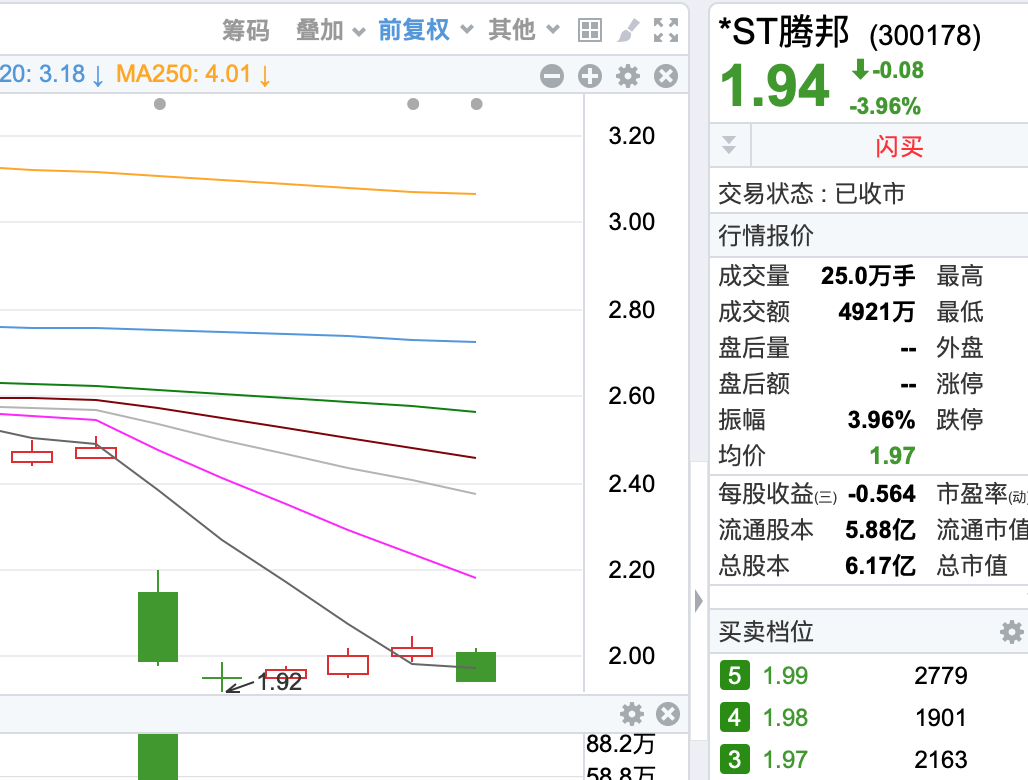Click the 振幅 value 3.96%
The width and height of the screenshot is (1028, 780).
pos(881,419)
